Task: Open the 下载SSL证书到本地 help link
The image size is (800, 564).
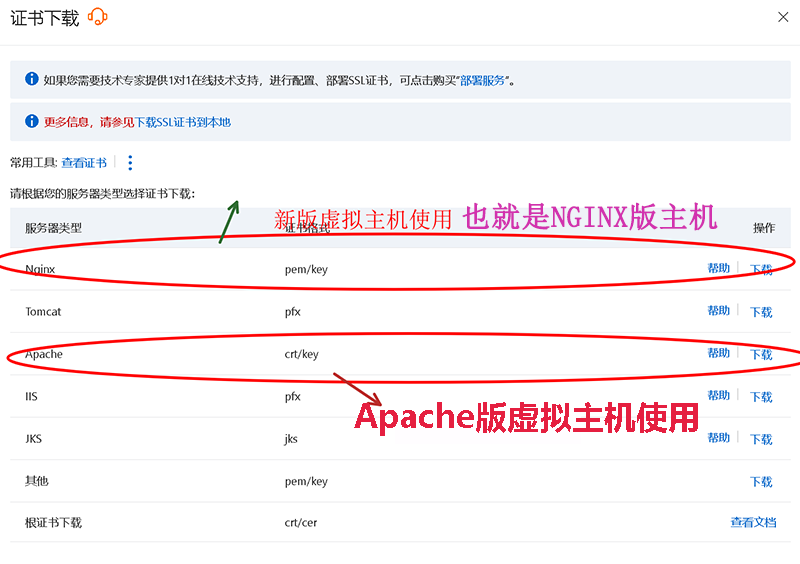Action: (182, 122)
